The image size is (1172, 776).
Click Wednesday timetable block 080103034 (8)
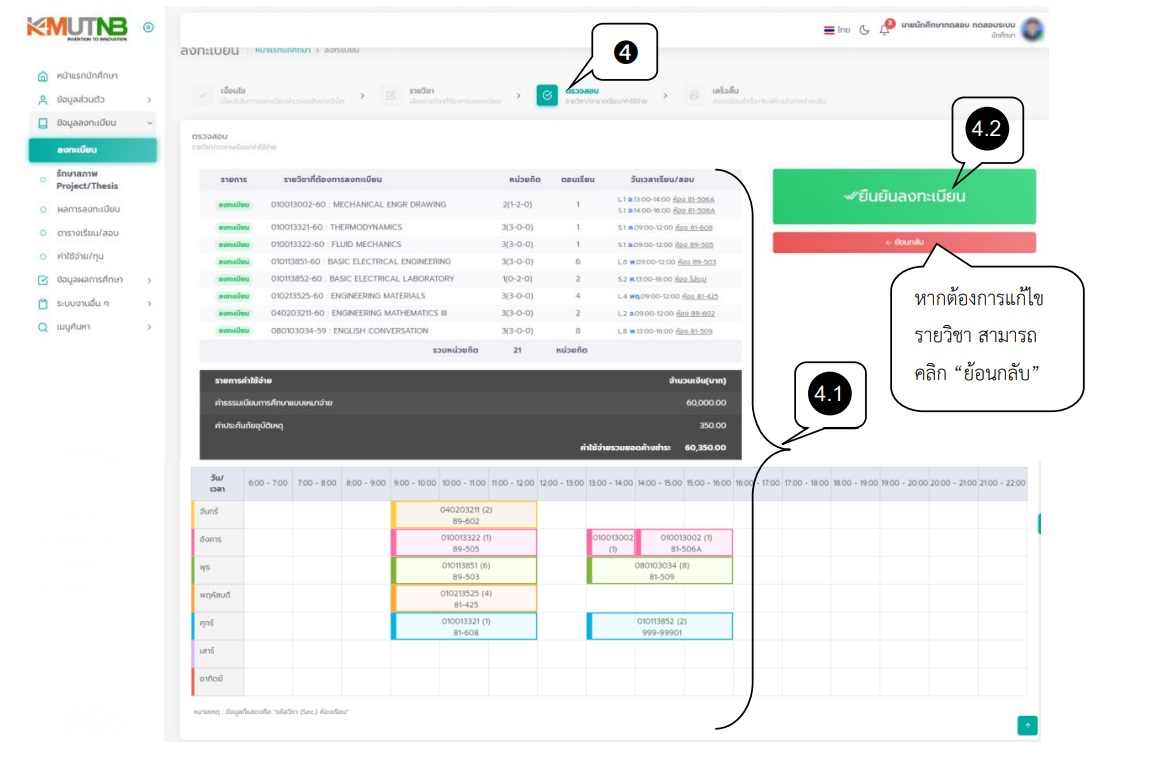660,570
